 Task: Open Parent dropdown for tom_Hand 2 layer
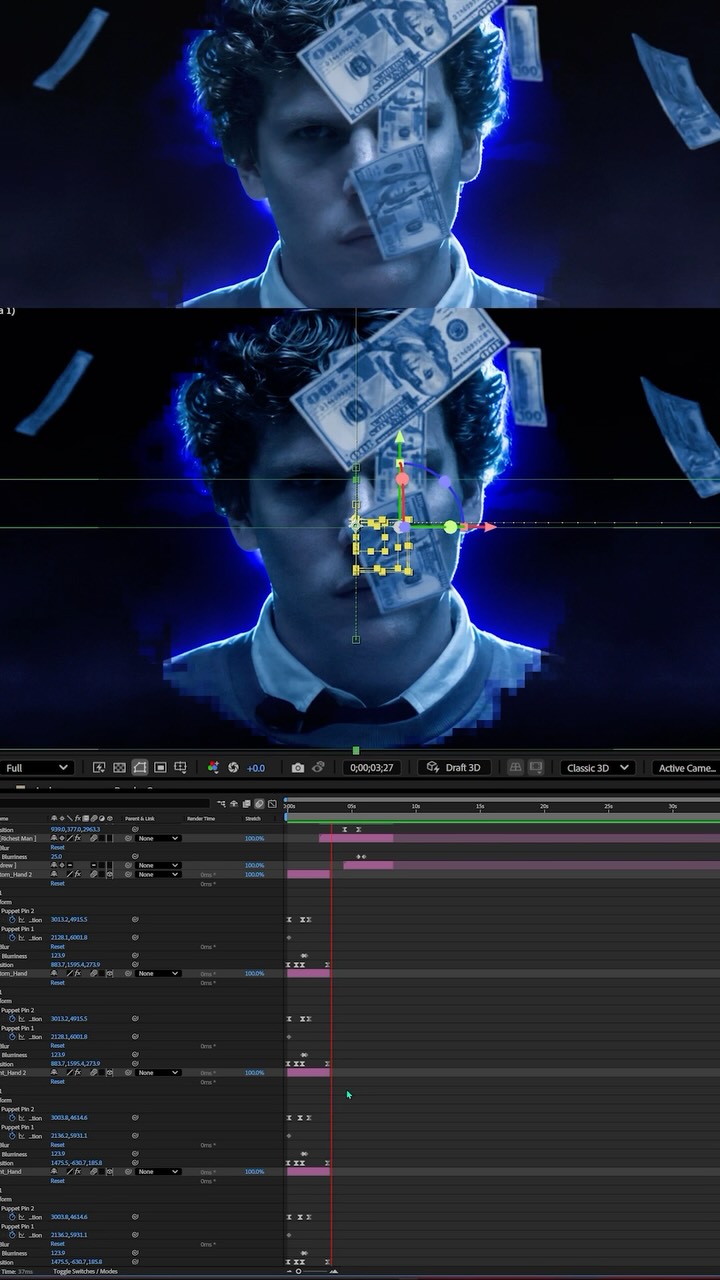pos(159,874)
